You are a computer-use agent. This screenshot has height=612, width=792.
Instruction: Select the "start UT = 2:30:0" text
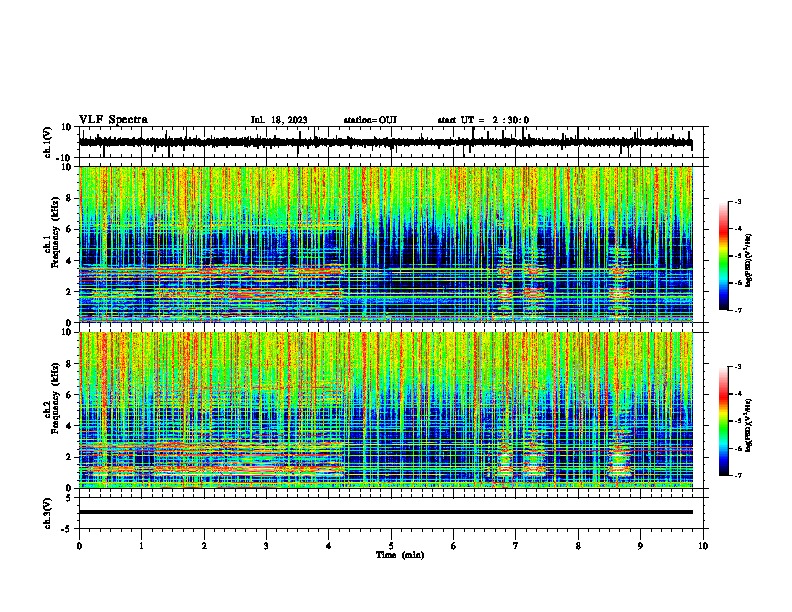point(483,120)
